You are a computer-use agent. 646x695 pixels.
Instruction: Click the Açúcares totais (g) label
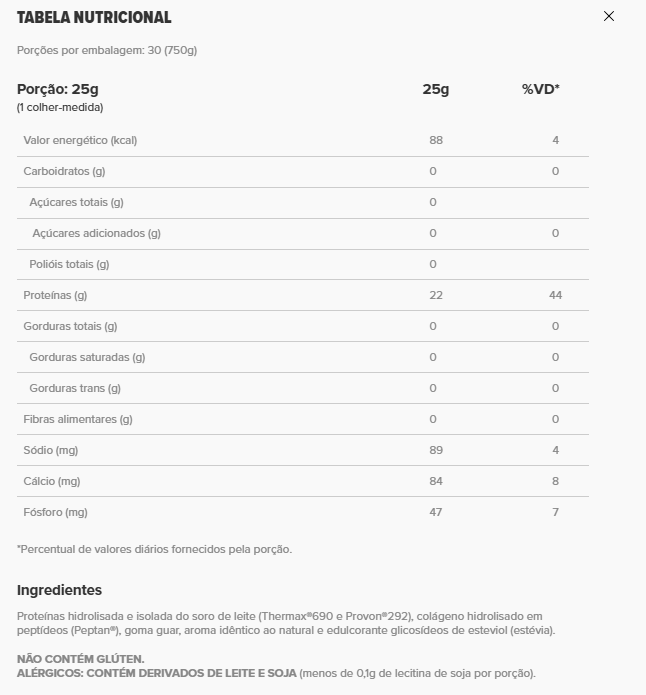pos(76,202)
